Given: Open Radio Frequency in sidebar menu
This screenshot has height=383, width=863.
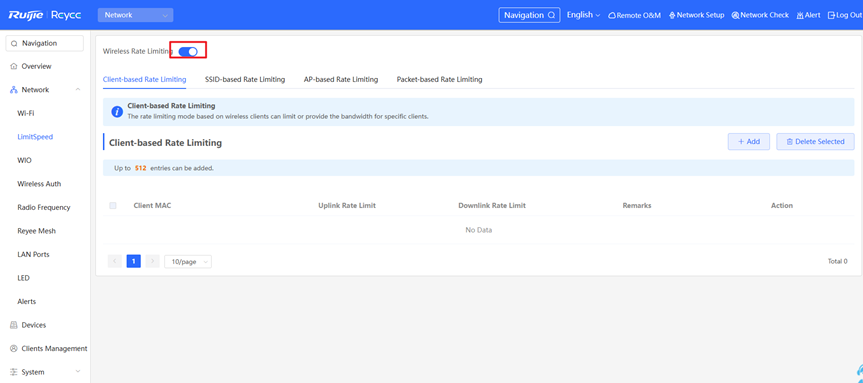Looking at the screenshot, I should 43,207.
